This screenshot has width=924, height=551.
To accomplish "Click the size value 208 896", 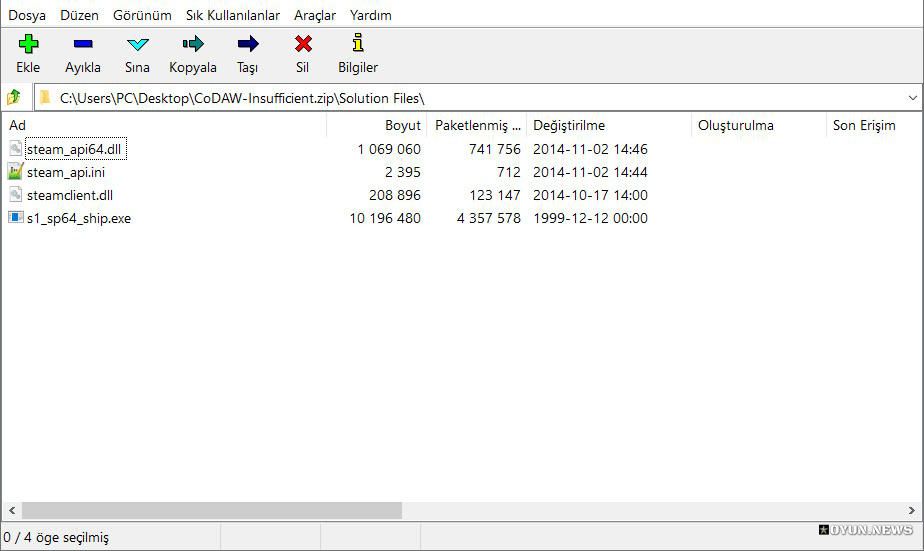I will pyautogui.click(x=395, y=195).
